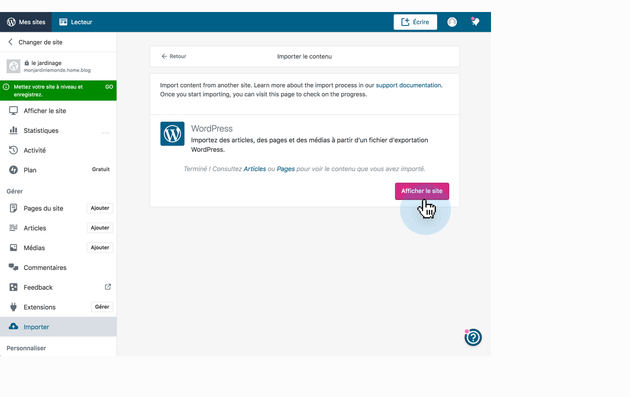Click Changer de site back chevron
Image resolution: width=630 pixels, height=397 pixels.
pos(10,42)
